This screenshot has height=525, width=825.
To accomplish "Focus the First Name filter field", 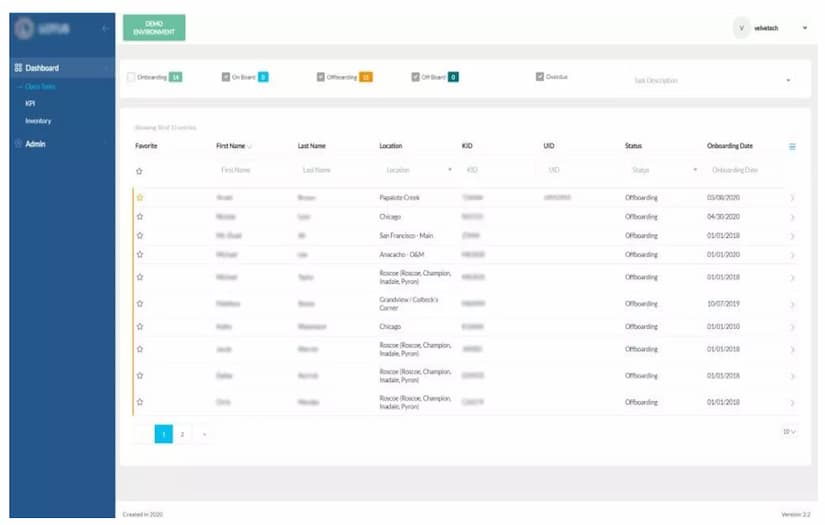I will [x=253, y=170].
